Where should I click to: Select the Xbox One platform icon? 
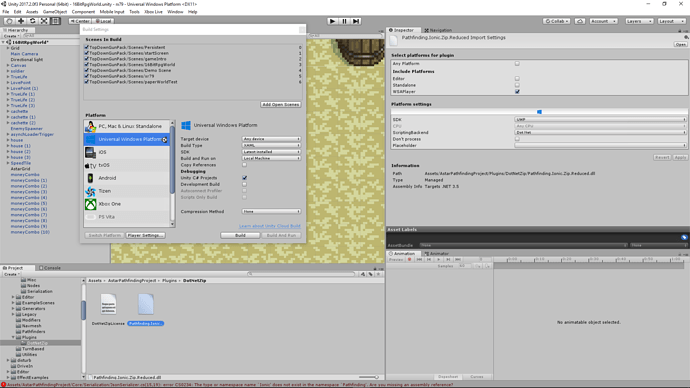[x=91, y=204]
